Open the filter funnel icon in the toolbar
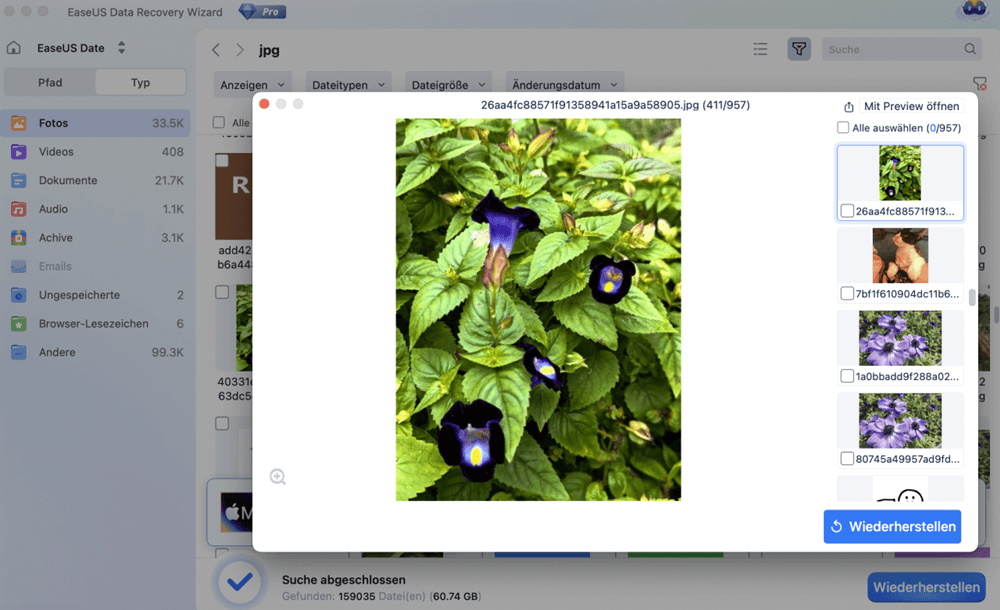The image size is (1000, 610). [798, 48]
